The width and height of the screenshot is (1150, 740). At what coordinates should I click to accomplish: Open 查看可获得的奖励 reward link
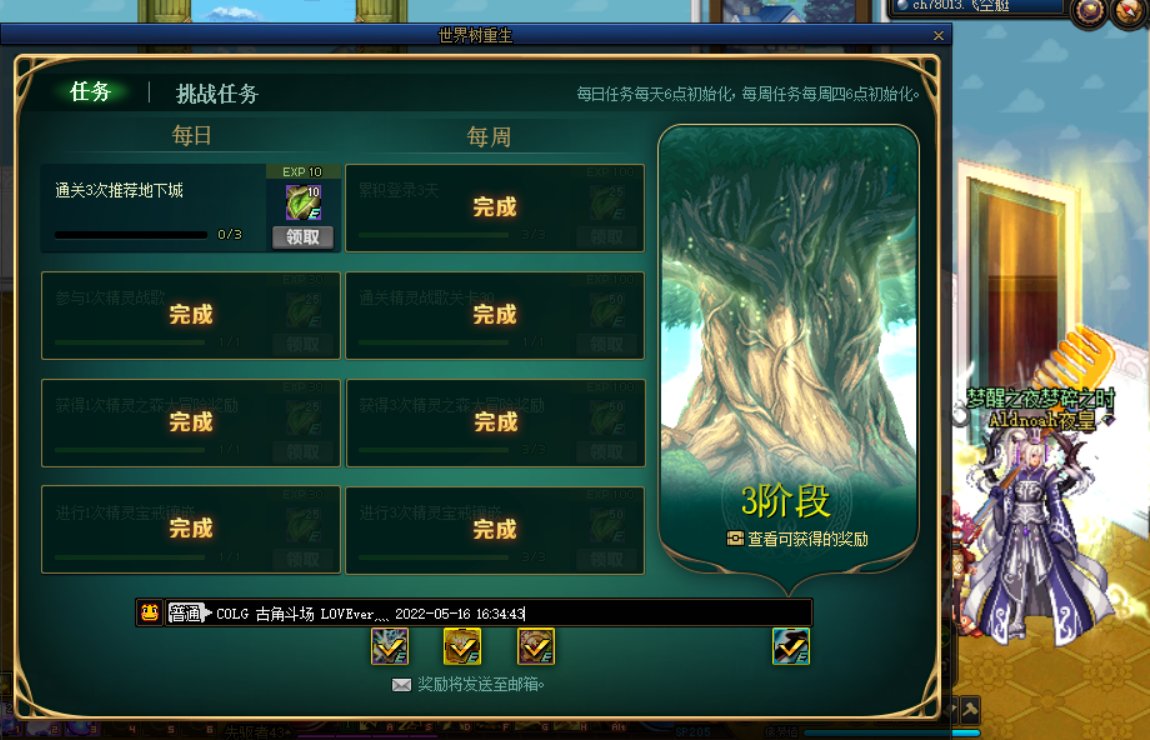coord(797,539)
